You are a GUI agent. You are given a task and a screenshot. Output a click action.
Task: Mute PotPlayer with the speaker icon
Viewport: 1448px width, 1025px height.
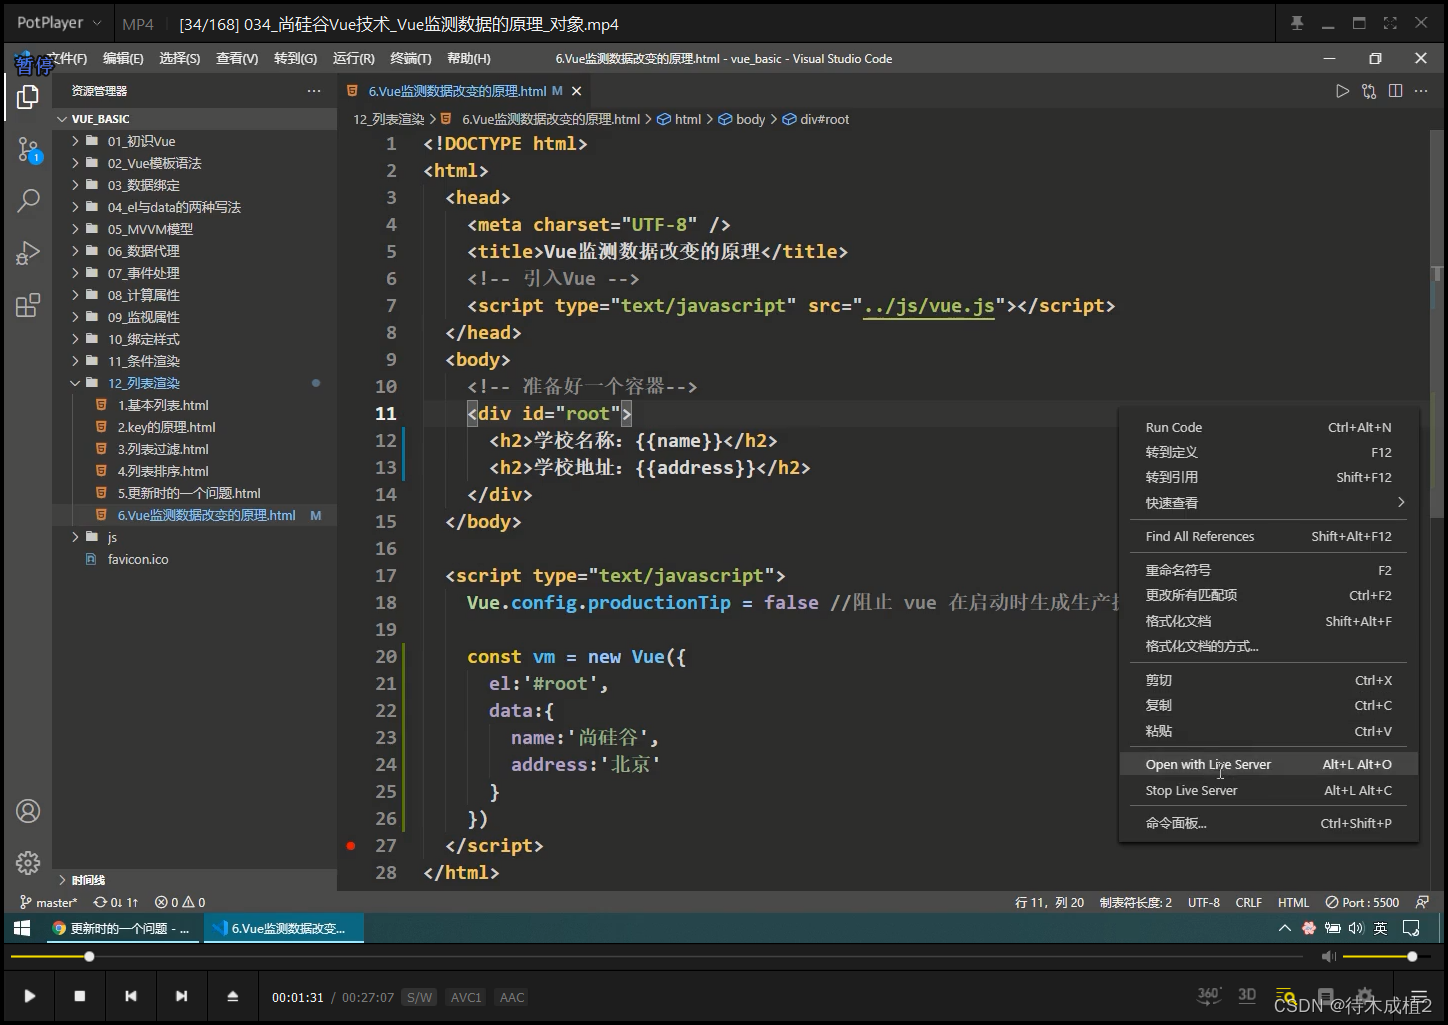point(1328,957)
